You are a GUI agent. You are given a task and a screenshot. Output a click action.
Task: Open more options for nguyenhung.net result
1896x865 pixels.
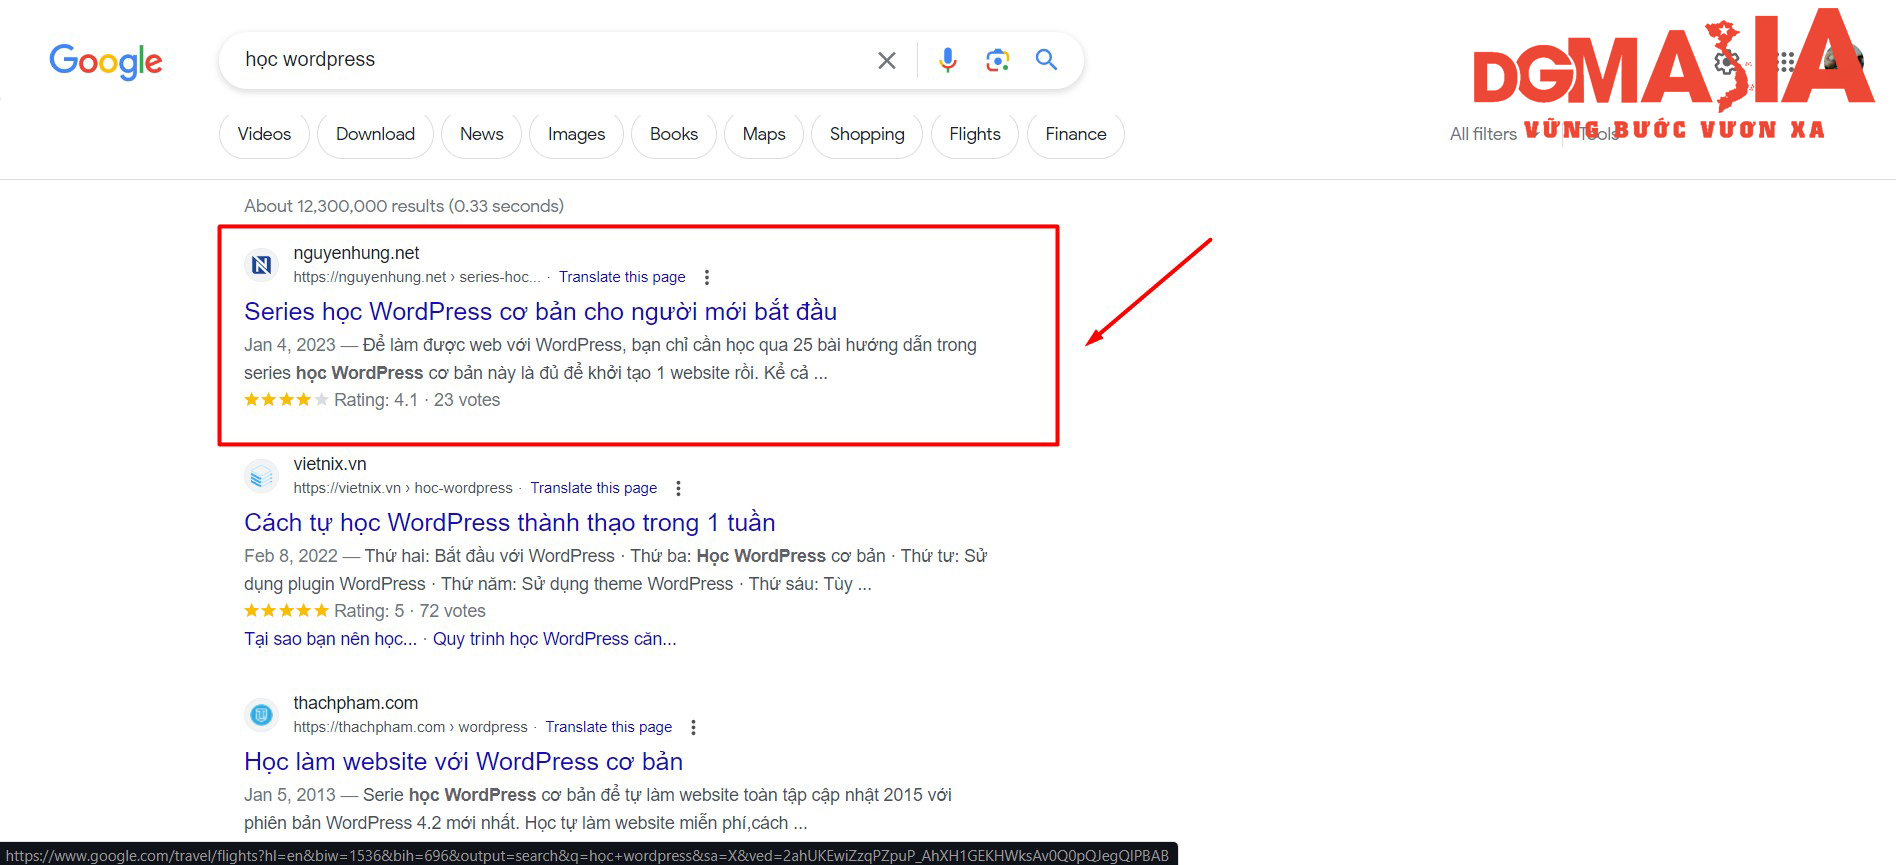click(707, 277)
